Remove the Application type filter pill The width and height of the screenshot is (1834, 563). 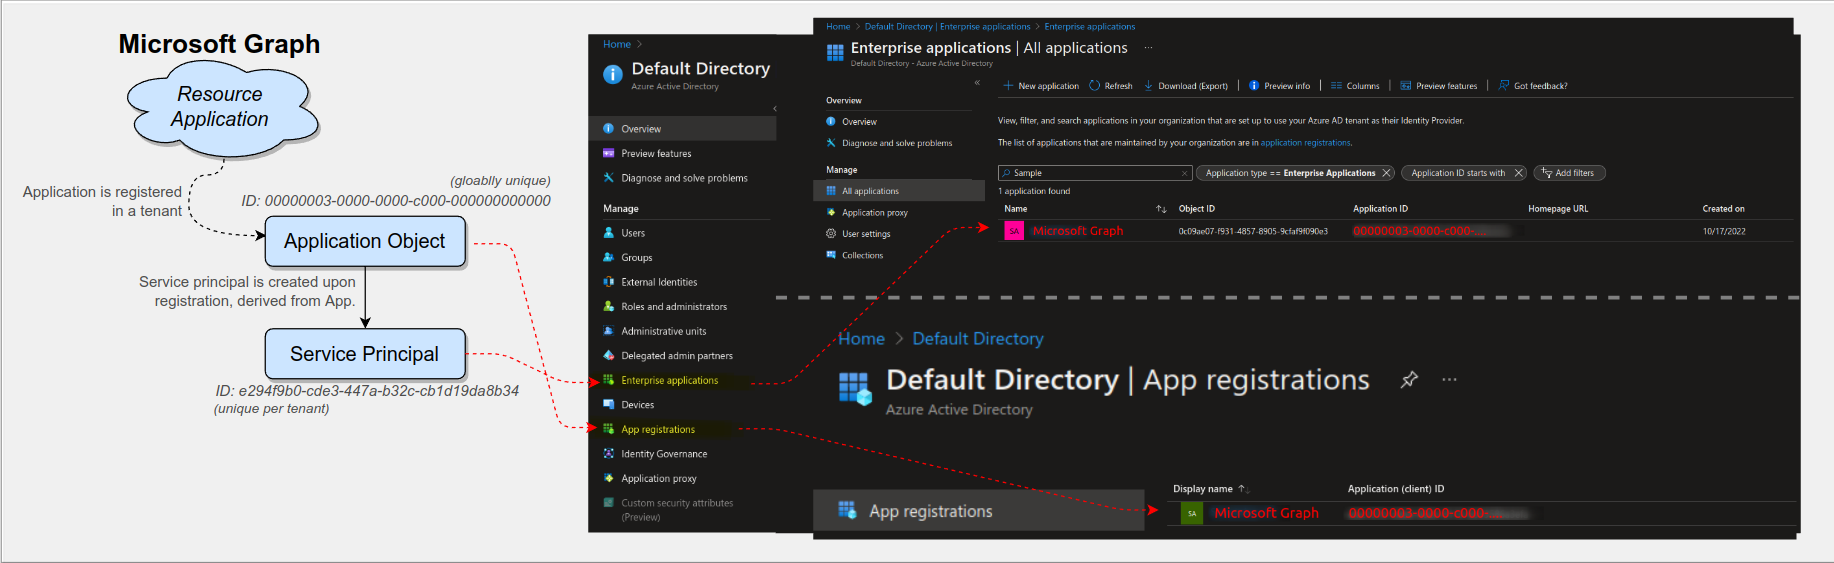[x=1386, y=173]
